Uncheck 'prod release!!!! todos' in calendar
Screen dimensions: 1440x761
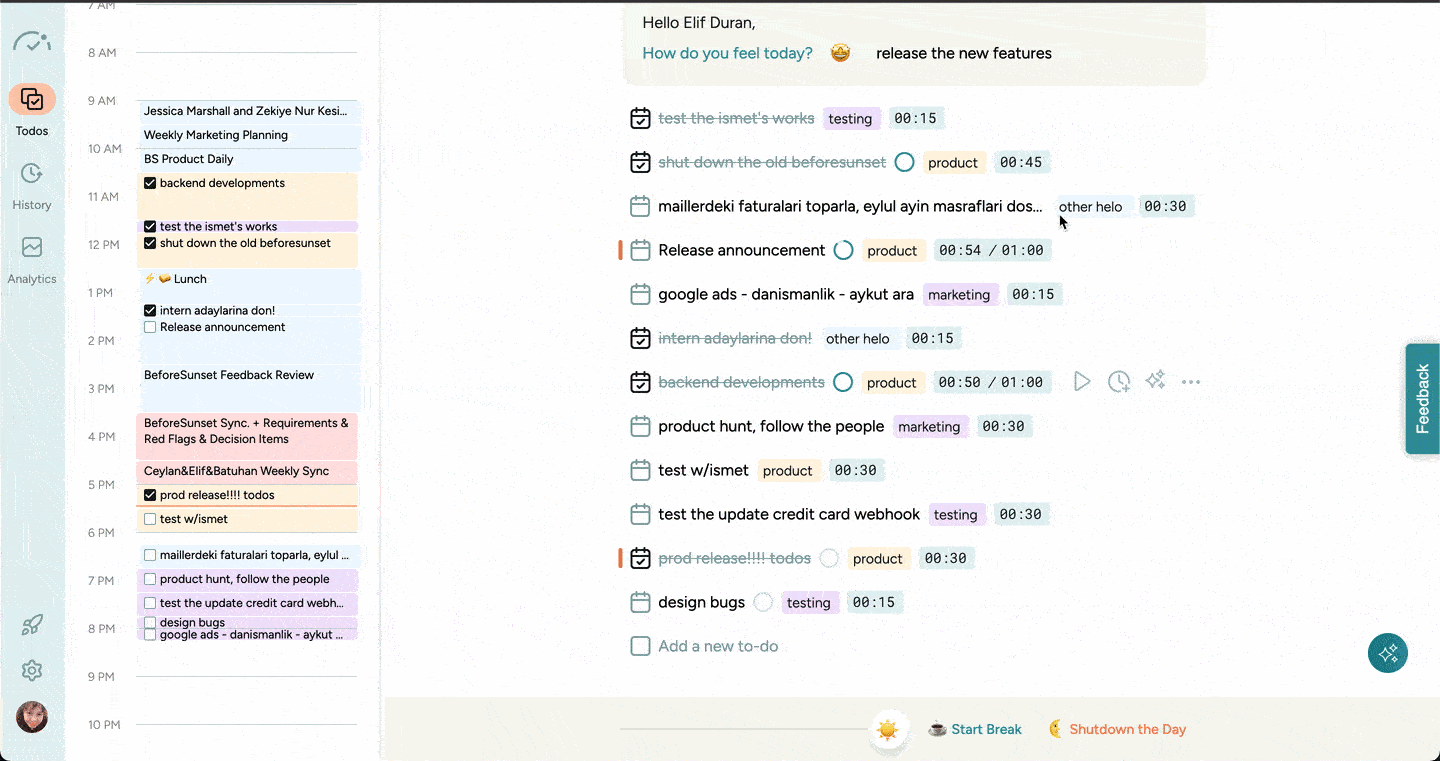click(150, 495)
